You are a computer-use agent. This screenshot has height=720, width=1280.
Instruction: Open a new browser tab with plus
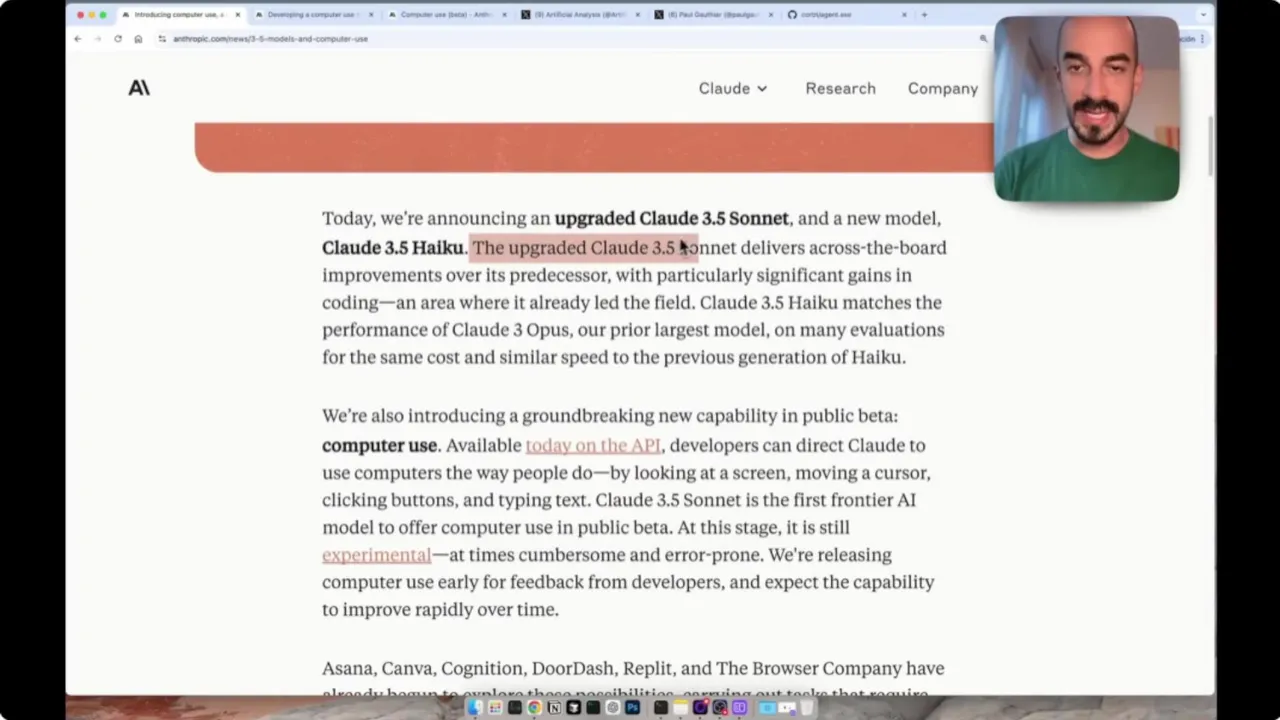pyautogui.click(x=924, y=15)
